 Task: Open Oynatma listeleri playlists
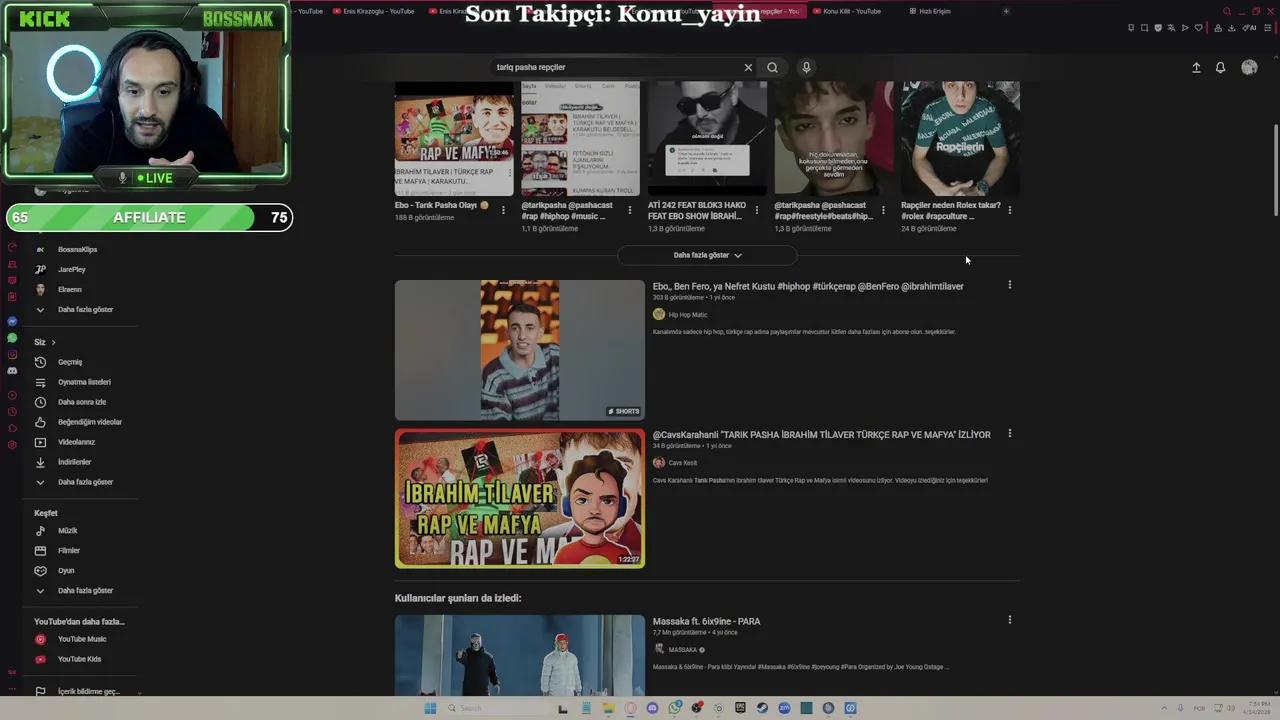(85, 382)
